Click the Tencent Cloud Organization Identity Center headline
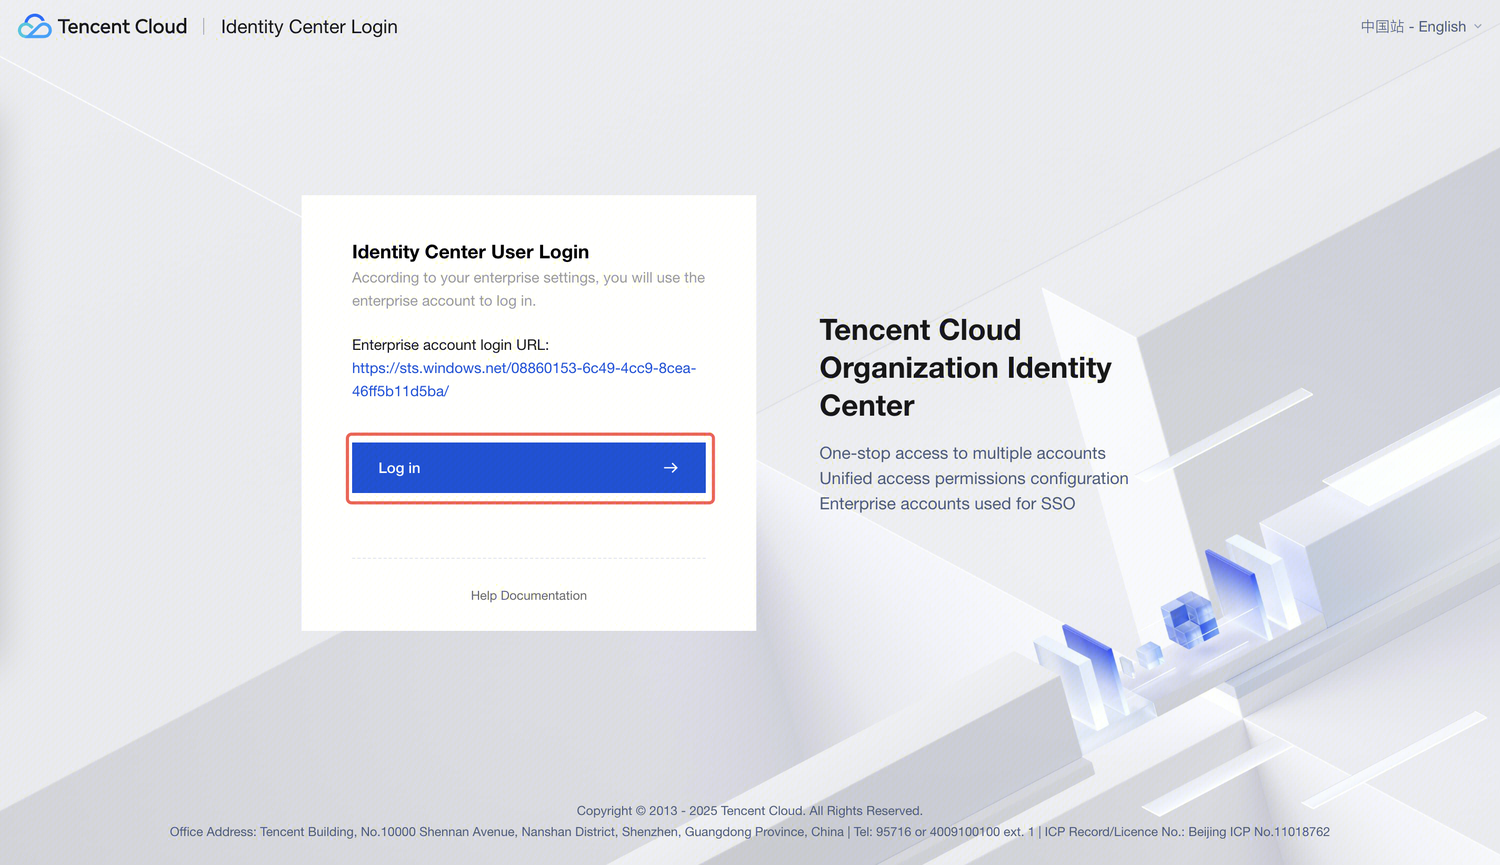Image resolution: width=1500 pixels, height=865 pixels. point(965,368)
